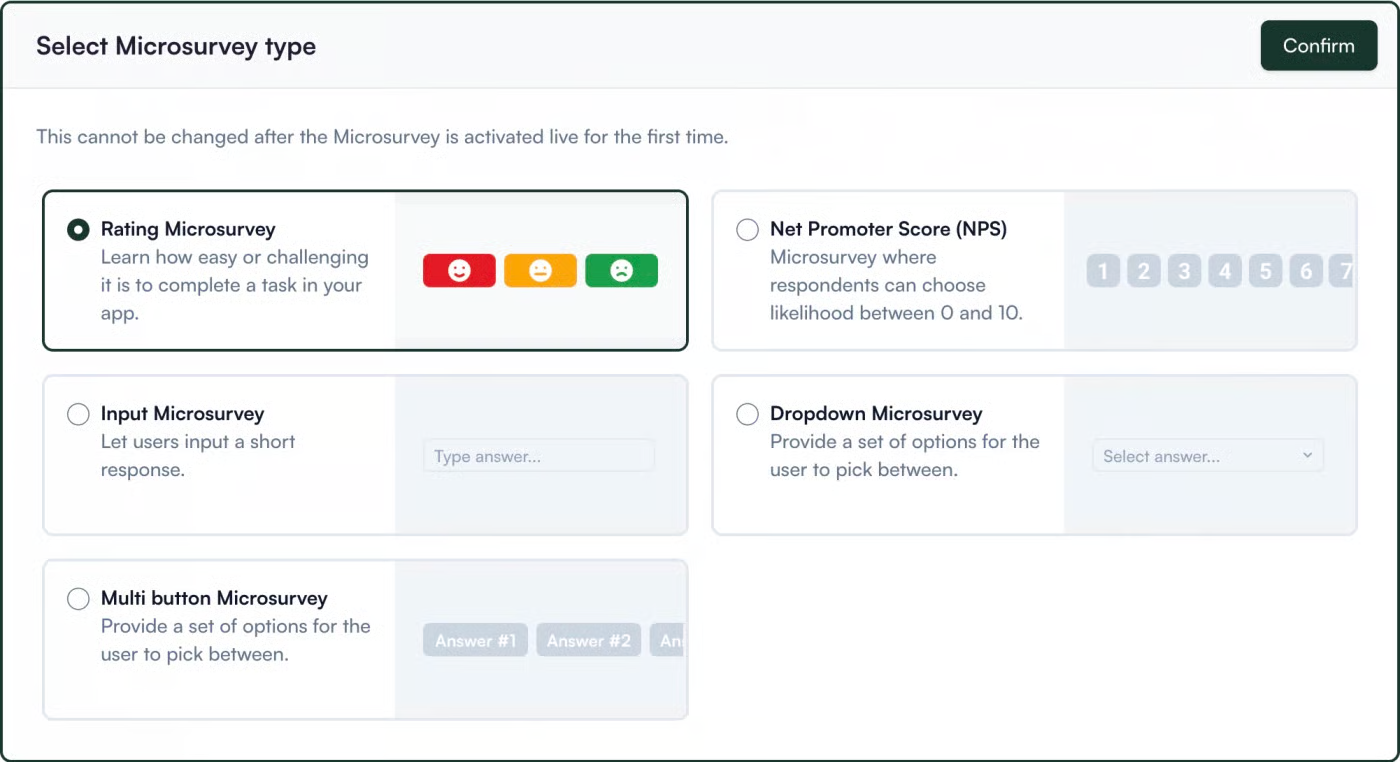This screenshot has width=1400, height=762.
Task: Click the number 1 NPS score icon
Action: 1103,270
